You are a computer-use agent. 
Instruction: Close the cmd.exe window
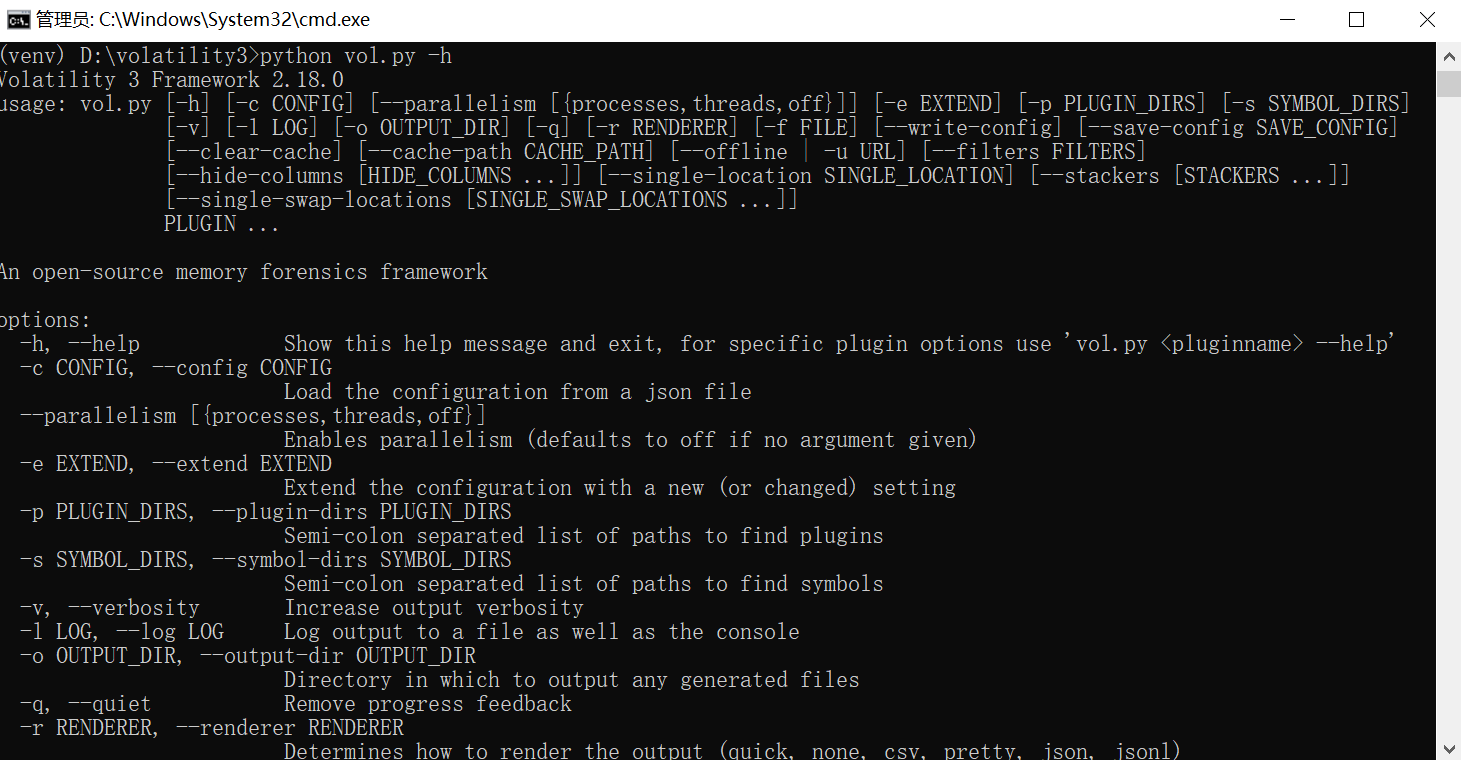pyautogui.click(x=1427, y=20)
